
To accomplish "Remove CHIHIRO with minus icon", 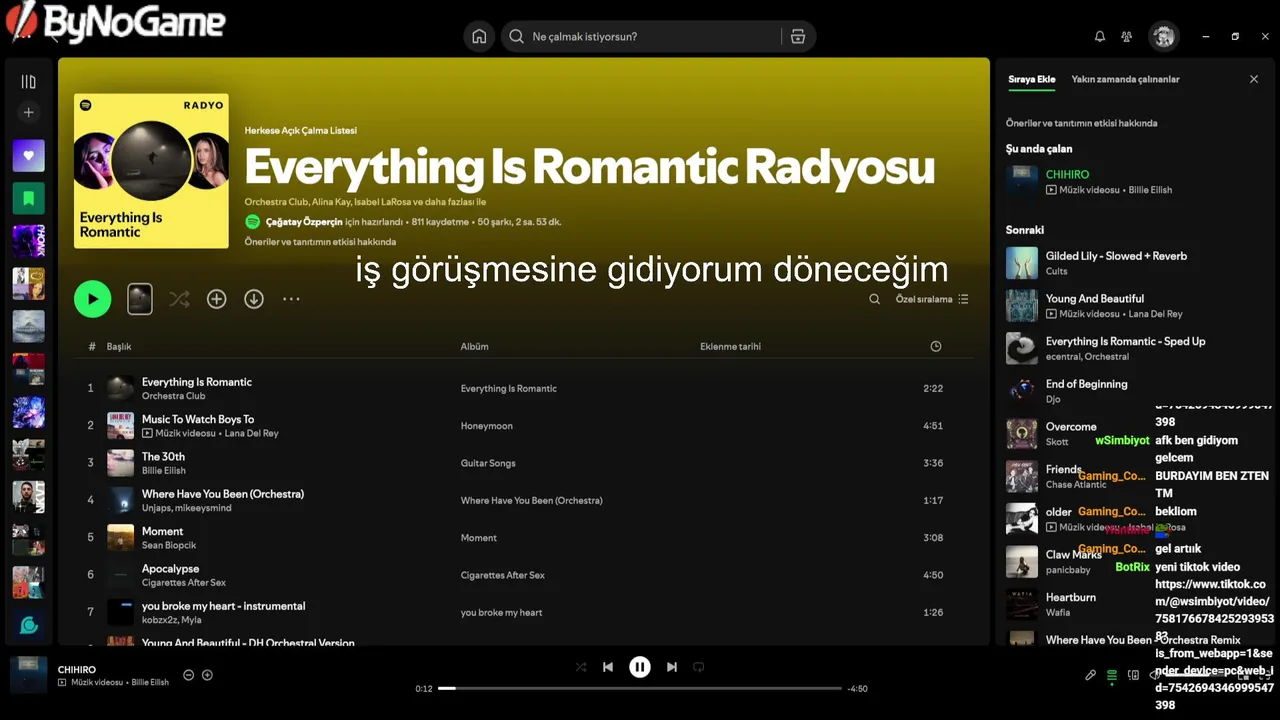I will click(x=188, y=675).
